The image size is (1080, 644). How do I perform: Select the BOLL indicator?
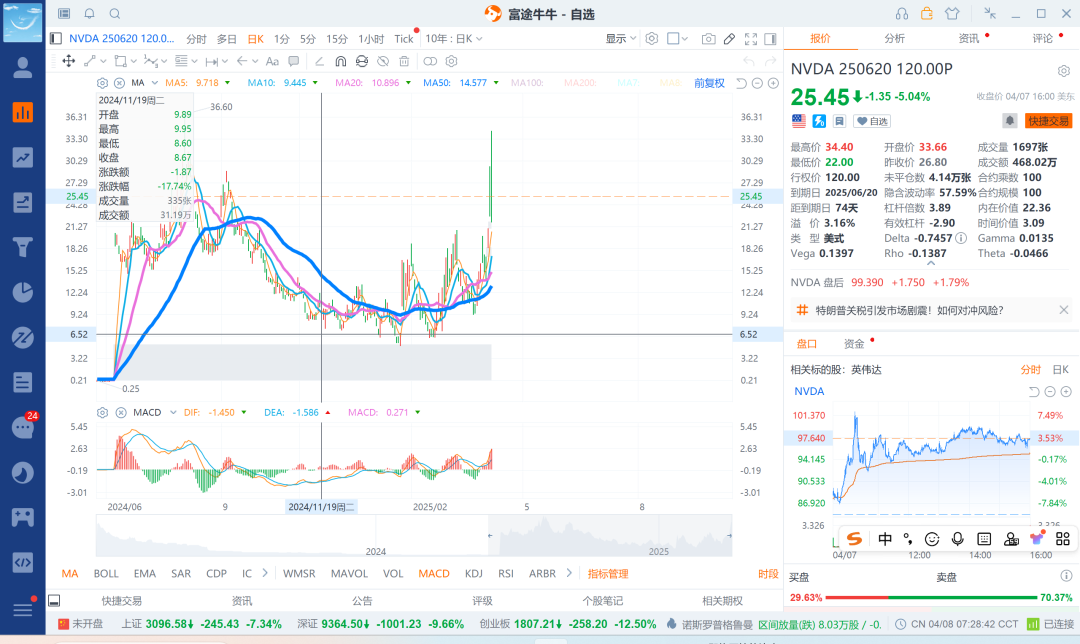pos(106,574)
